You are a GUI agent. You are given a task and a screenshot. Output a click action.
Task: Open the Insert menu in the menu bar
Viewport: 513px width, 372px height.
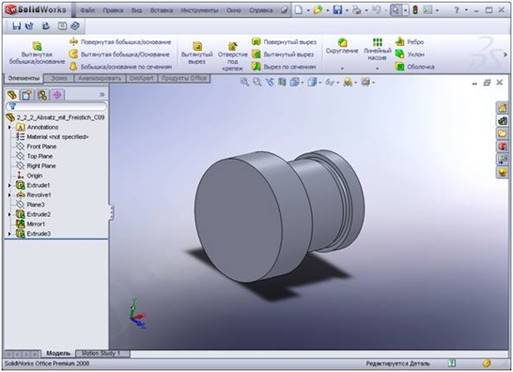pos(161,10)
